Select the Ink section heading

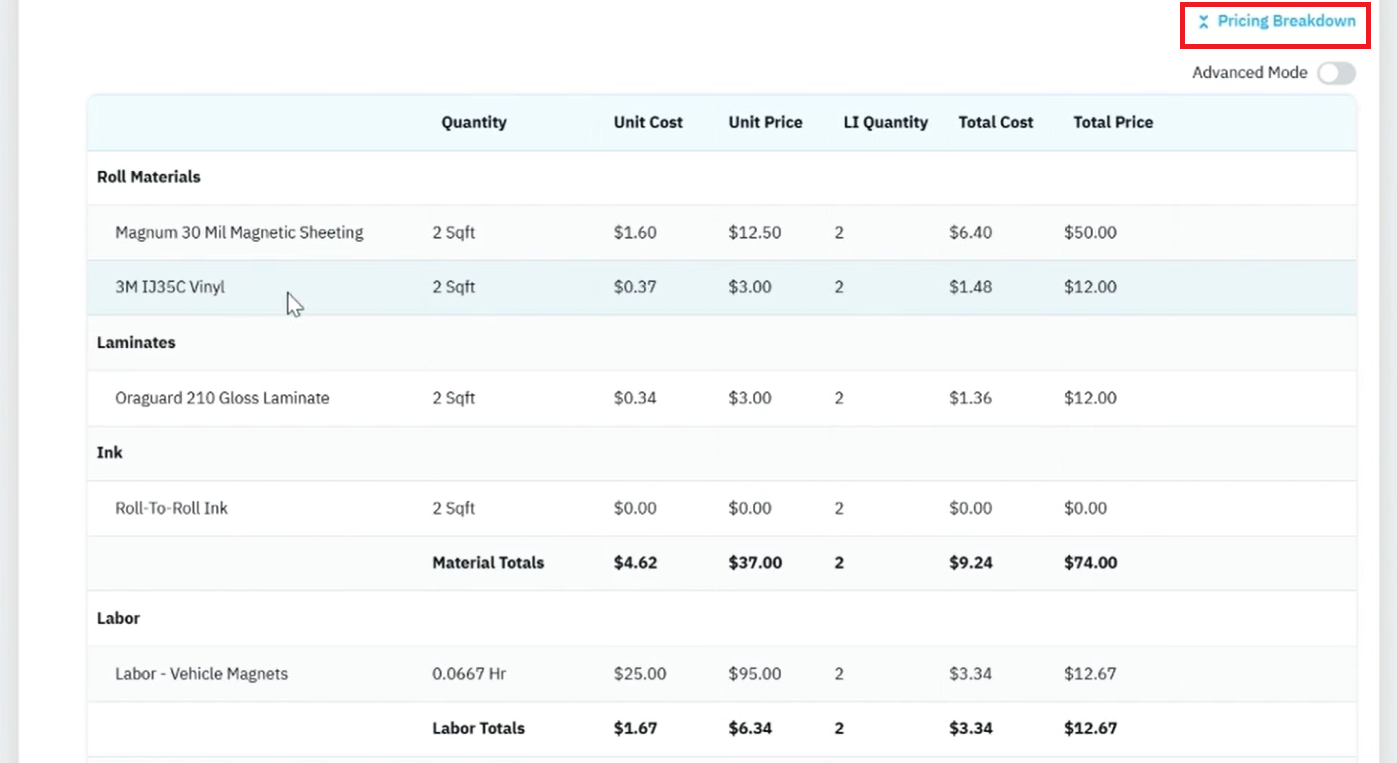(110, 453)
